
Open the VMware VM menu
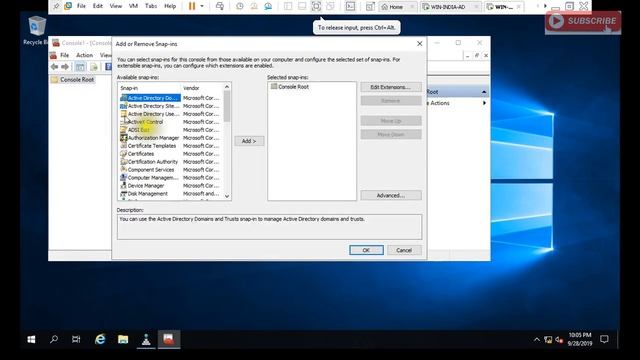coord(133,6)
